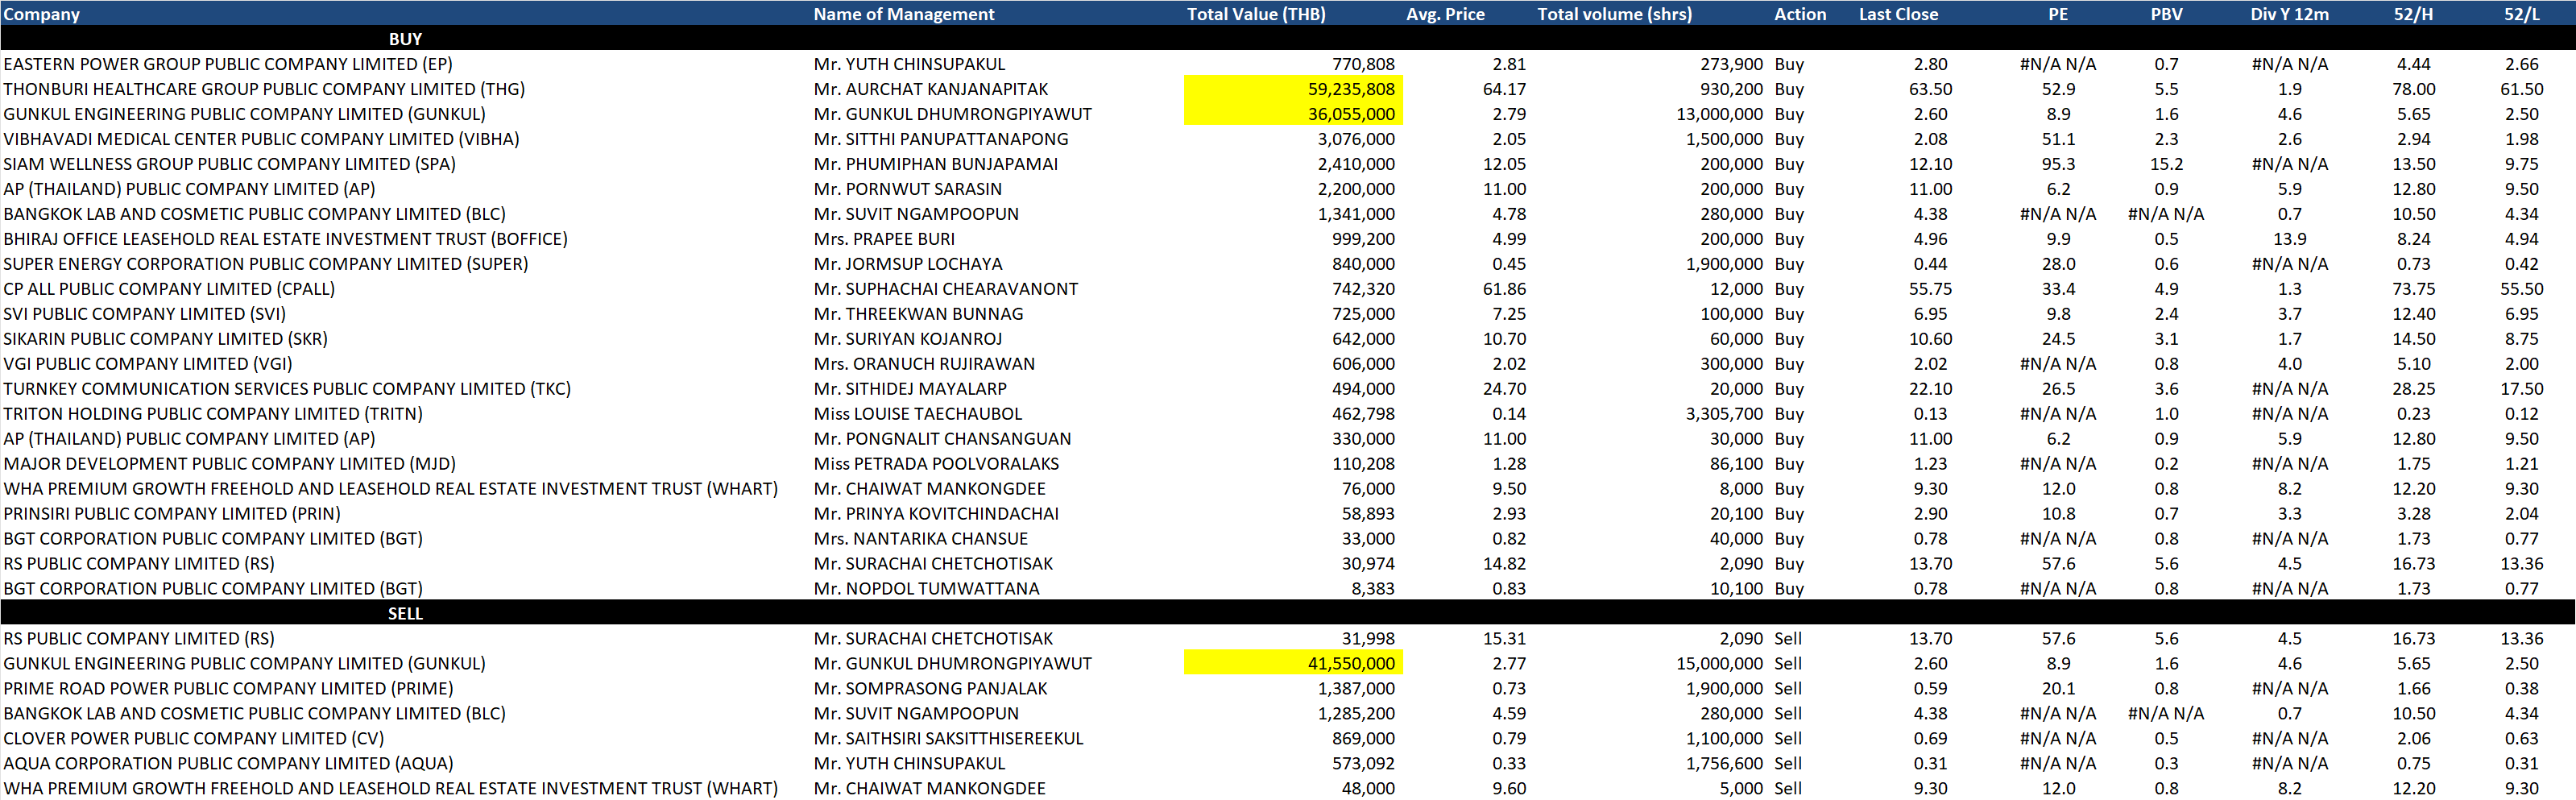Select the EASTERN POWER GROUP company cell
Screen dimensions: 2576x800
[228, 64]
